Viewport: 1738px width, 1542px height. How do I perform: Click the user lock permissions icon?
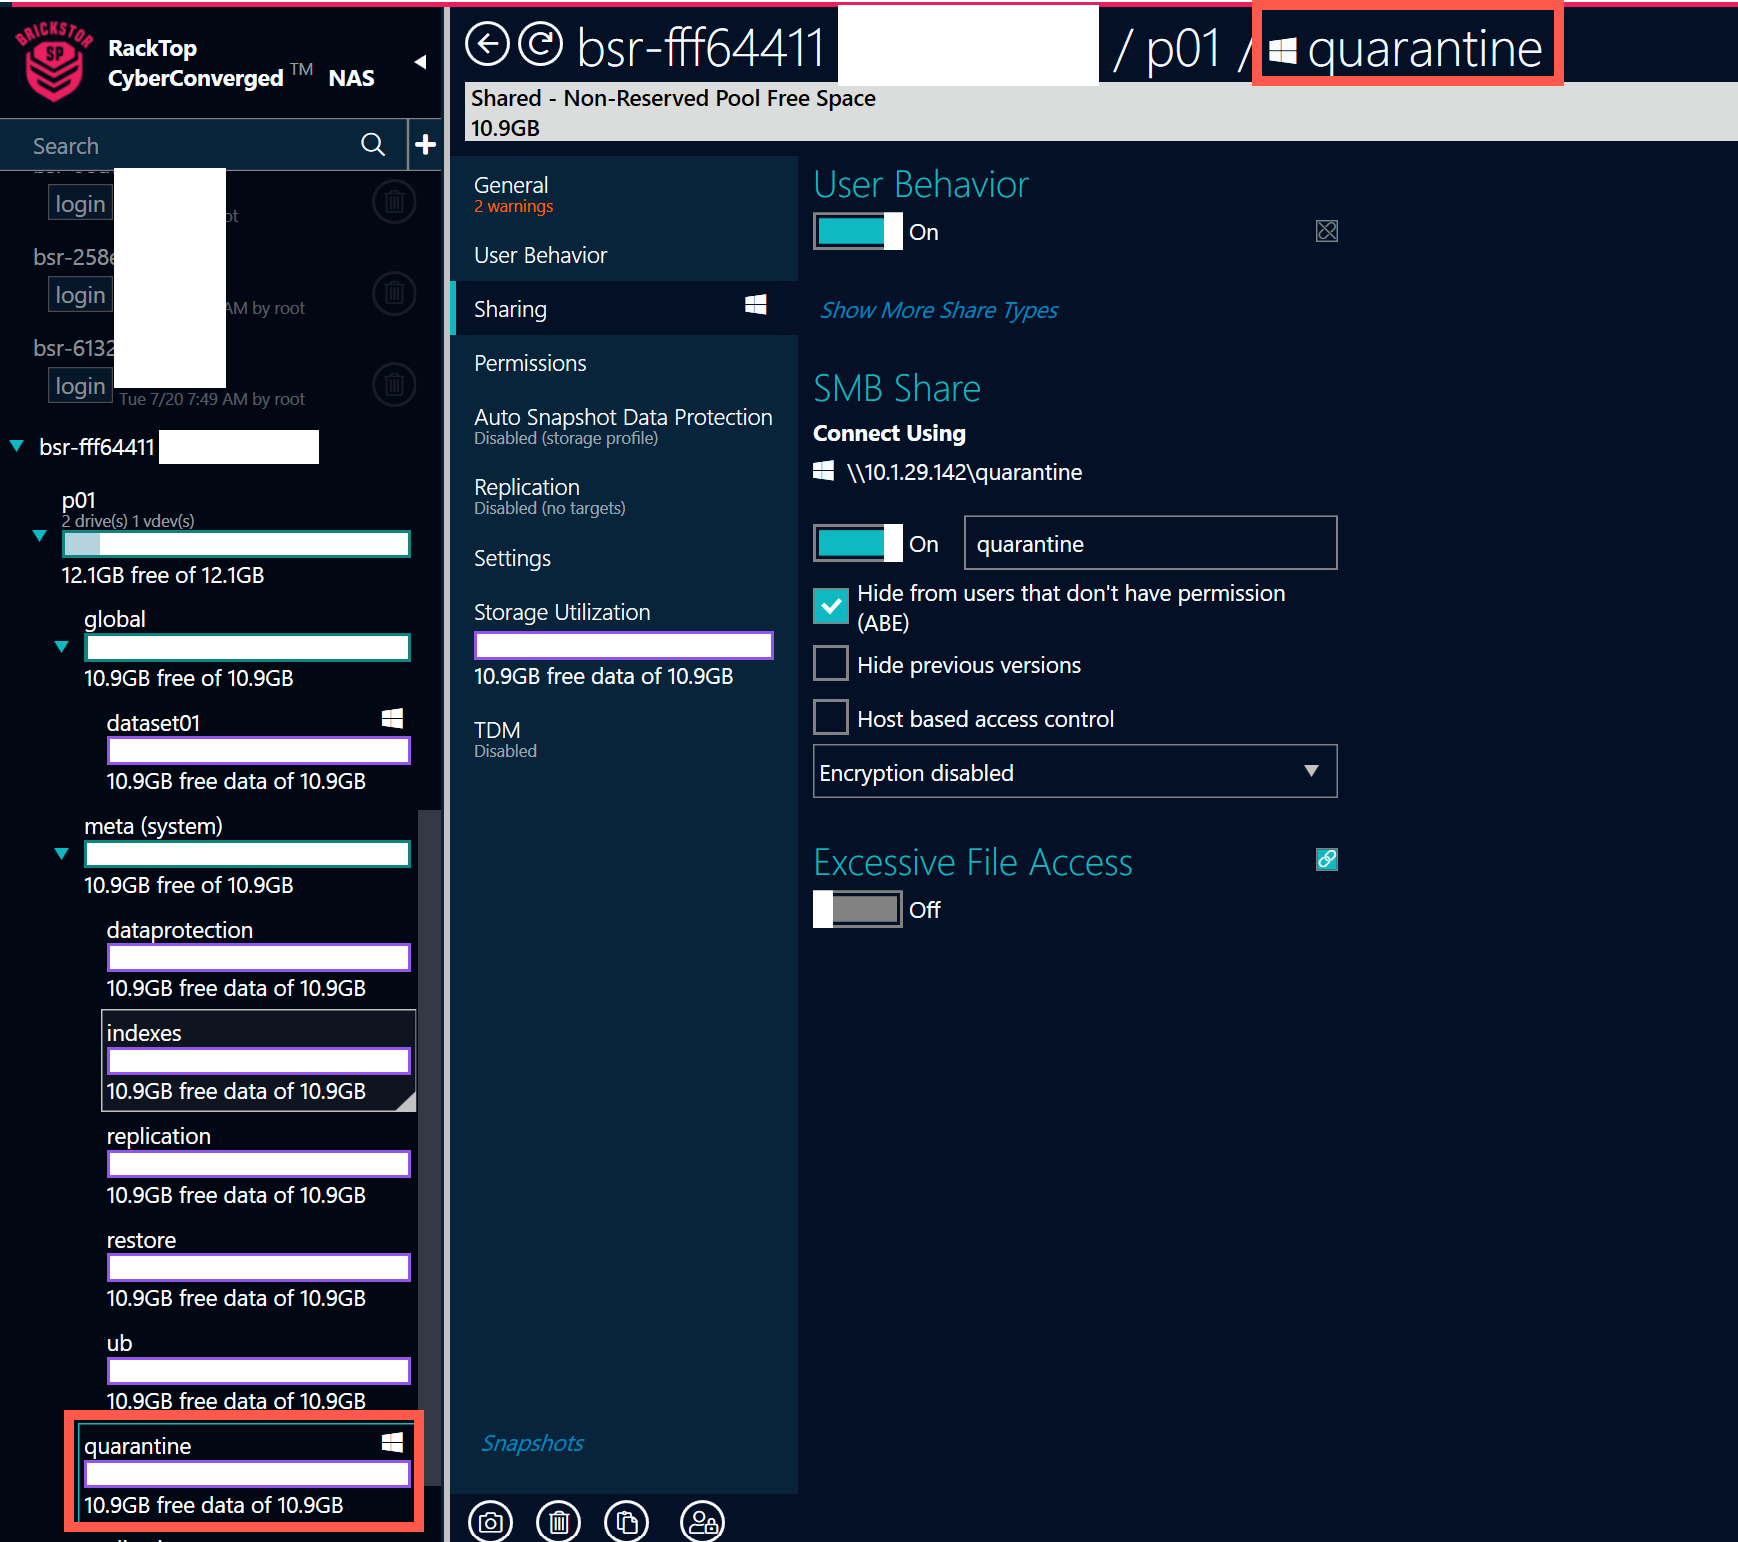[702, 1521]
